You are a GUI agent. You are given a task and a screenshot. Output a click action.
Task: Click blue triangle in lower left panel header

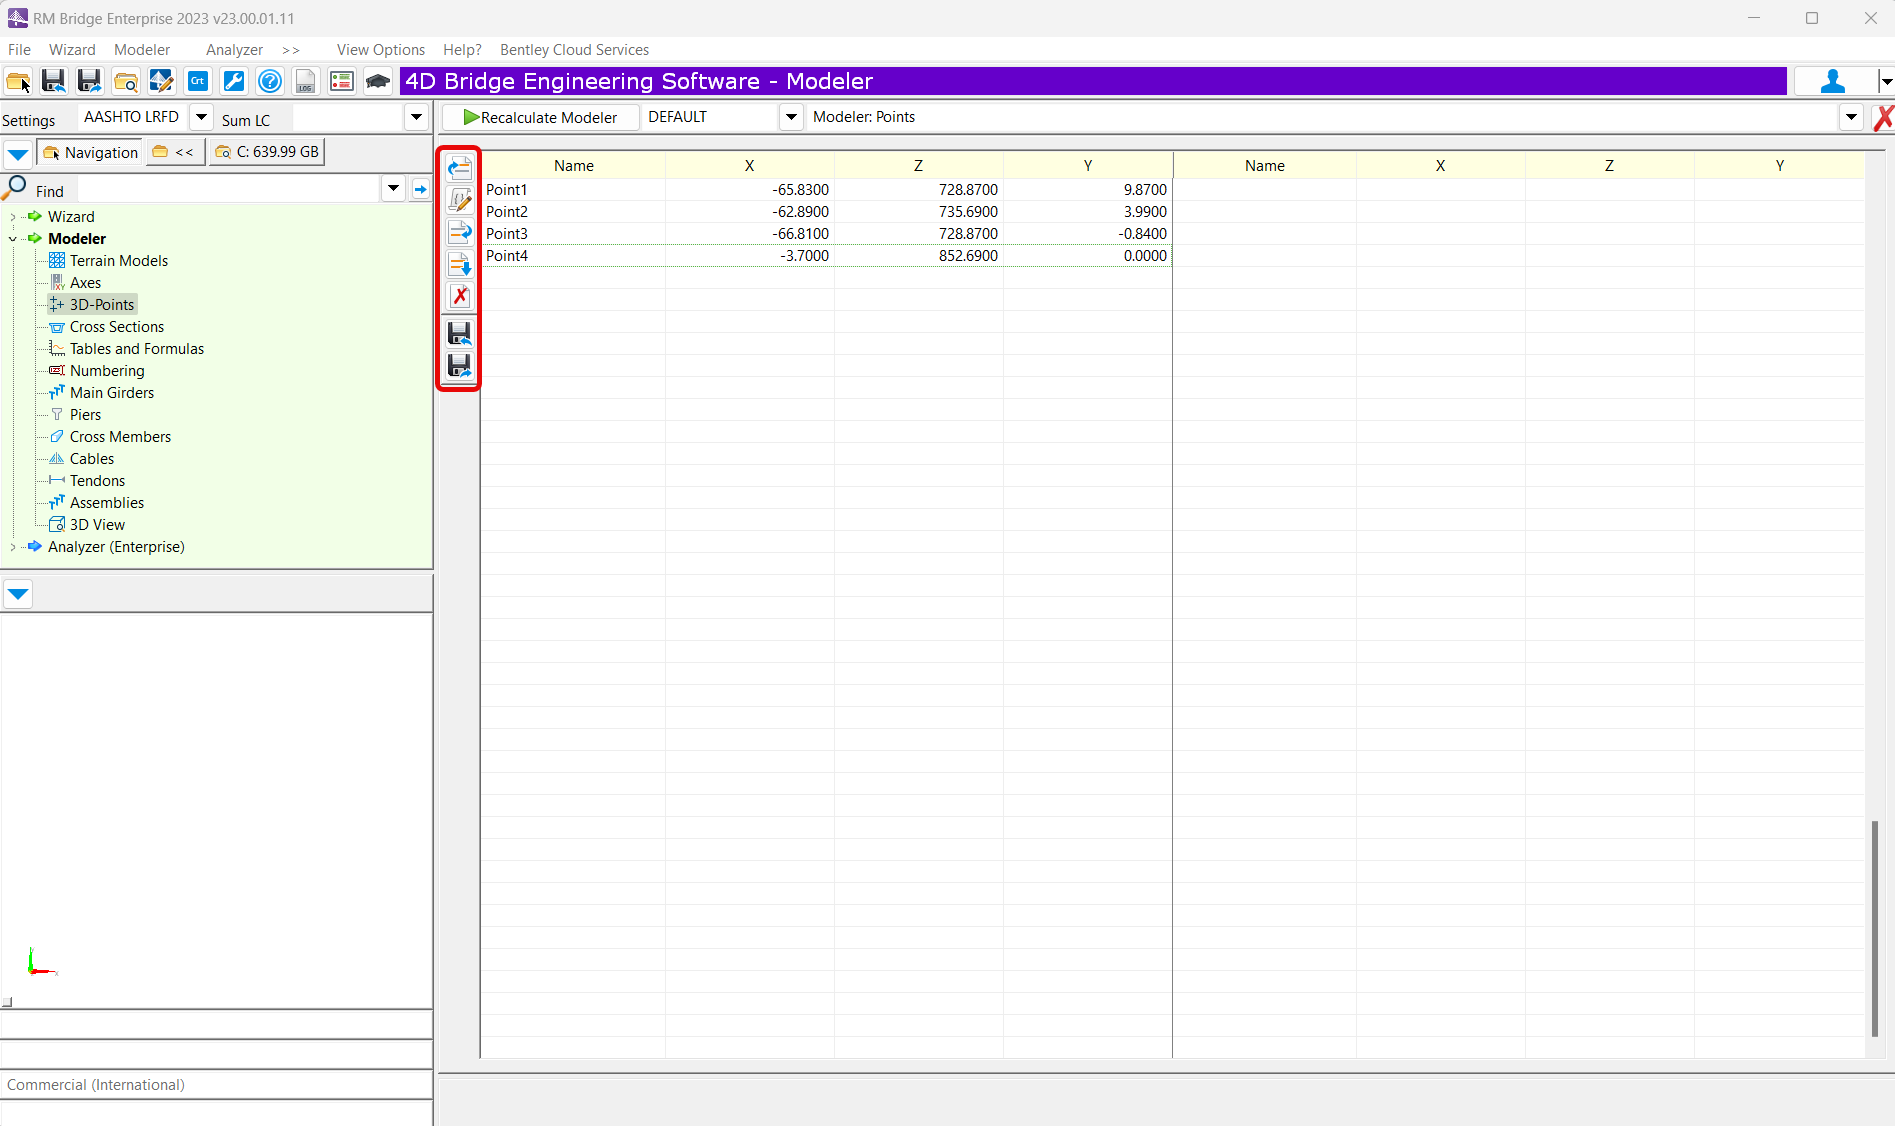18,594
